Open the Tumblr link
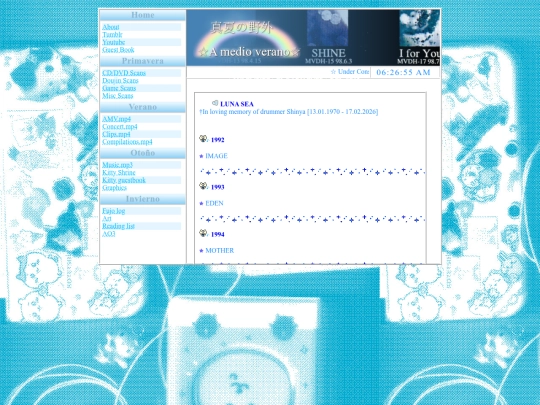Viewport: 540px width, 405px height. click(112, 34)
